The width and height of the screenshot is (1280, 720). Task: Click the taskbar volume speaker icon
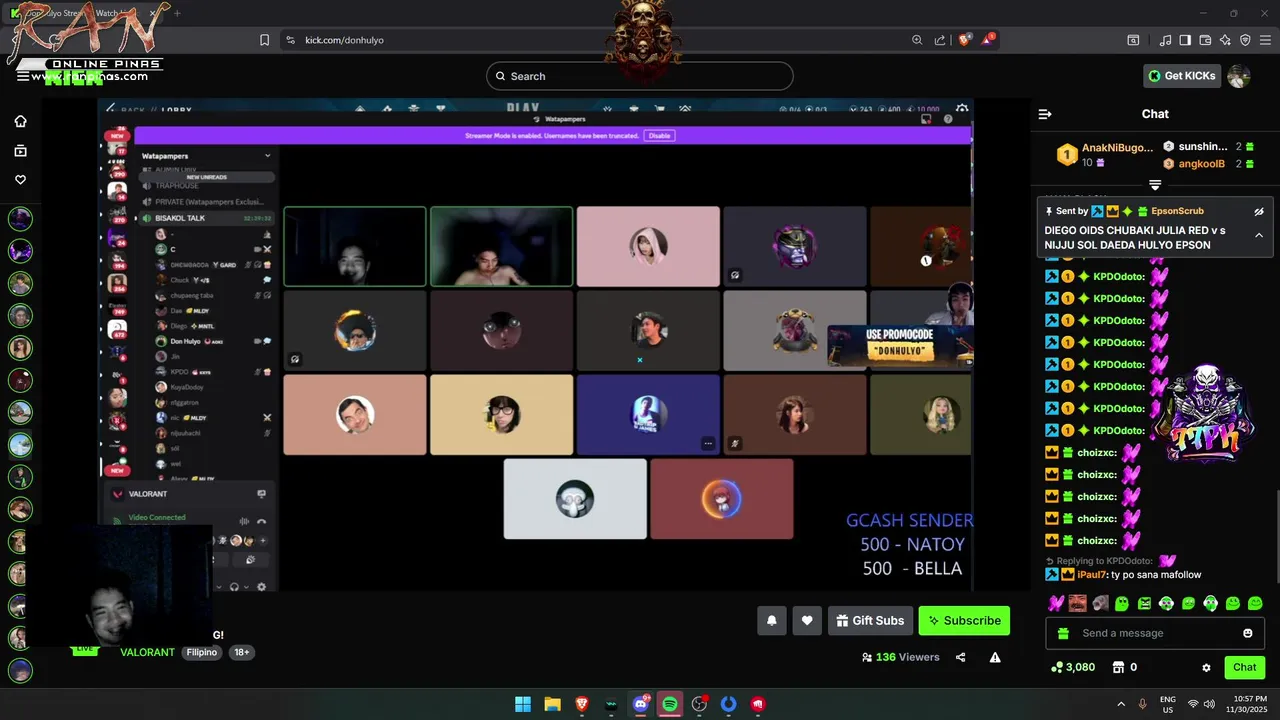1210,704
